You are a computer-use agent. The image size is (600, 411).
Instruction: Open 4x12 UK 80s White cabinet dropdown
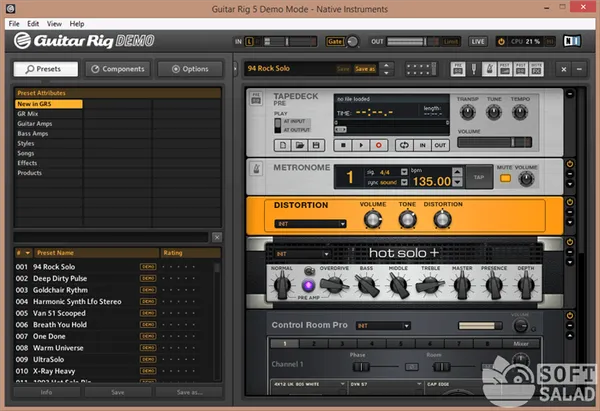coord(308,384)
